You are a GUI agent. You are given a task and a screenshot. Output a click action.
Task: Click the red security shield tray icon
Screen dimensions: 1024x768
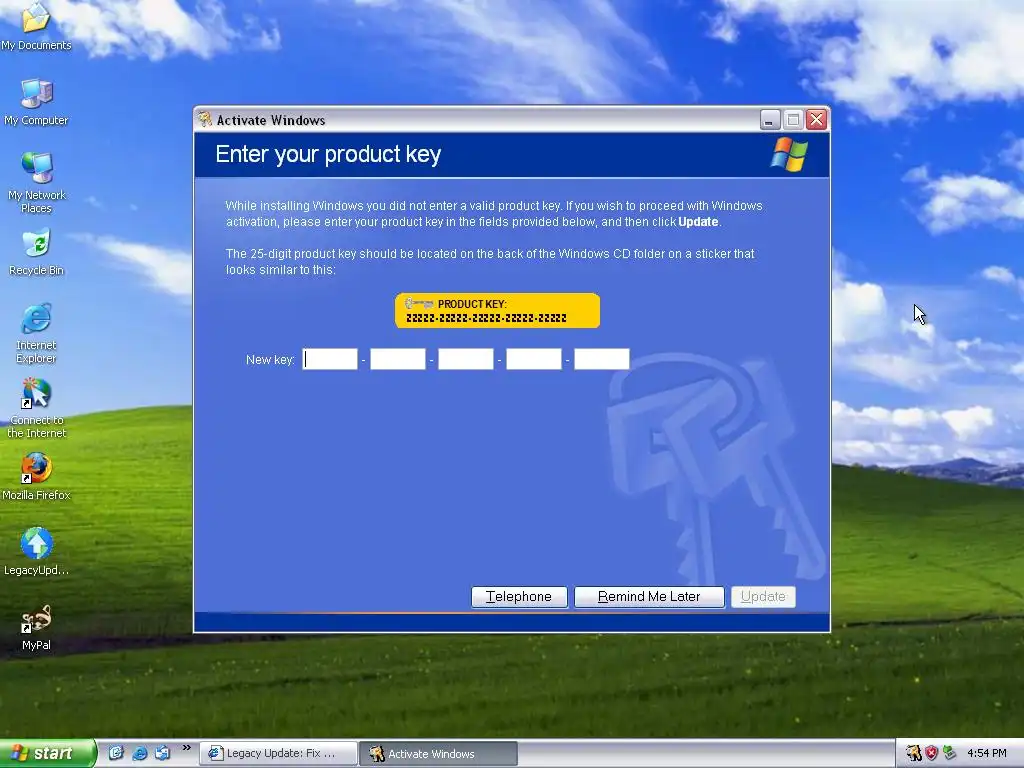coord(931,753)
